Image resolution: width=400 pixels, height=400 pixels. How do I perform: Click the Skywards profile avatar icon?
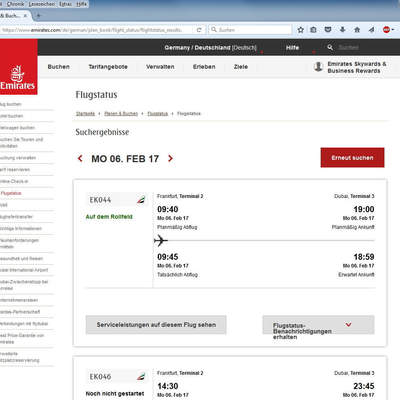click(318, 67)
